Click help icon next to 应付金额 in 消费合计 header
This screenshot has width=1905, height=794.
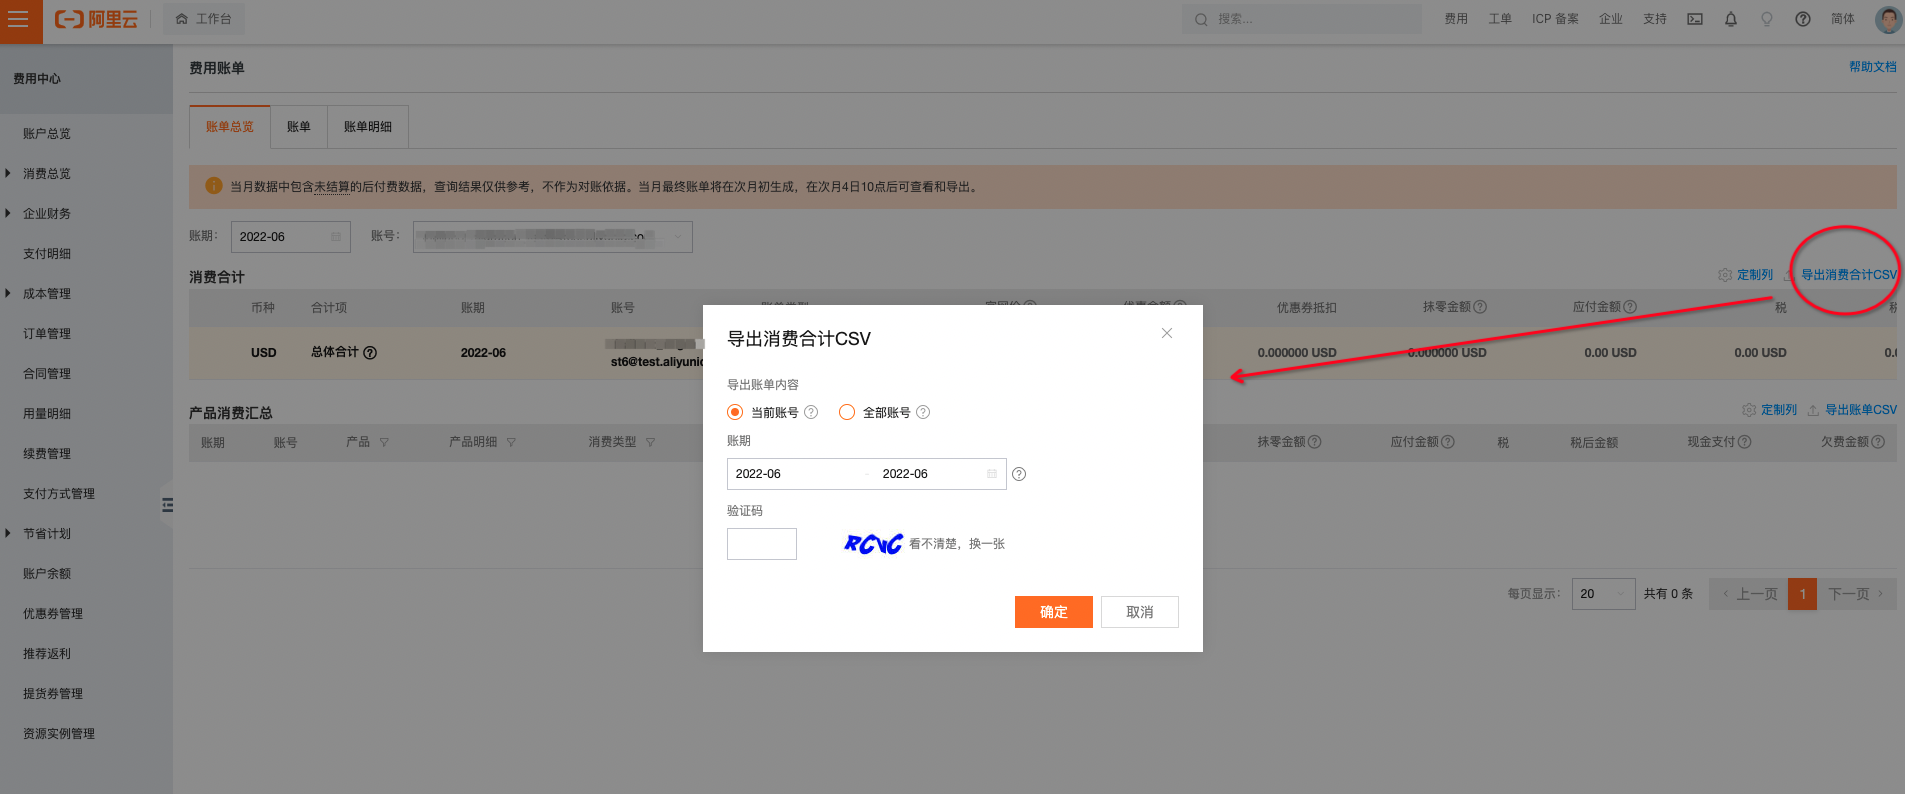1630,307
